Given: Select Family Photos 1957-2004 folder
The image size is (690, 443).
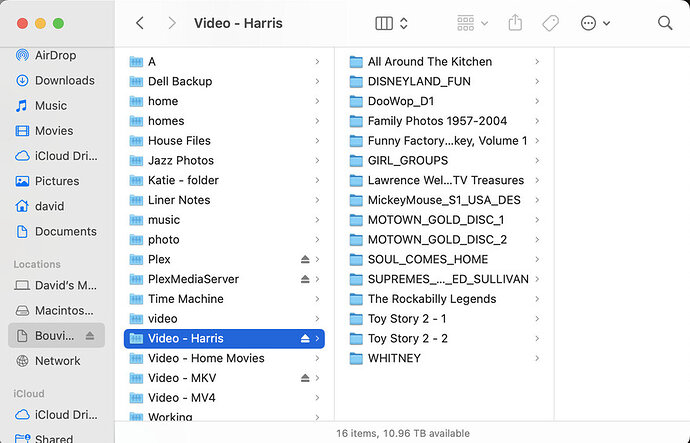Looking at the screenshot, I should pyautogui.click(x=444, y=121).
